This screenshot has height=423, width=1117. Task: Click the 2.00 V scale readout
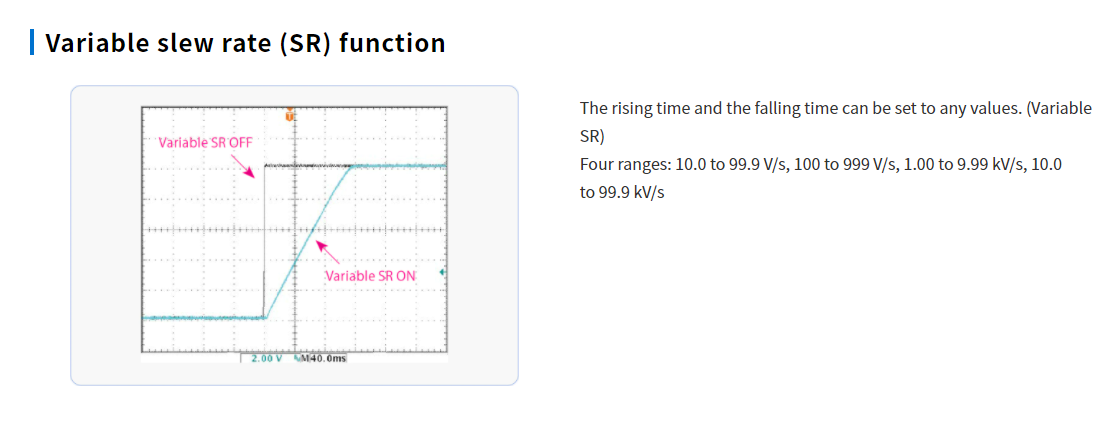[x=266, y=358]
